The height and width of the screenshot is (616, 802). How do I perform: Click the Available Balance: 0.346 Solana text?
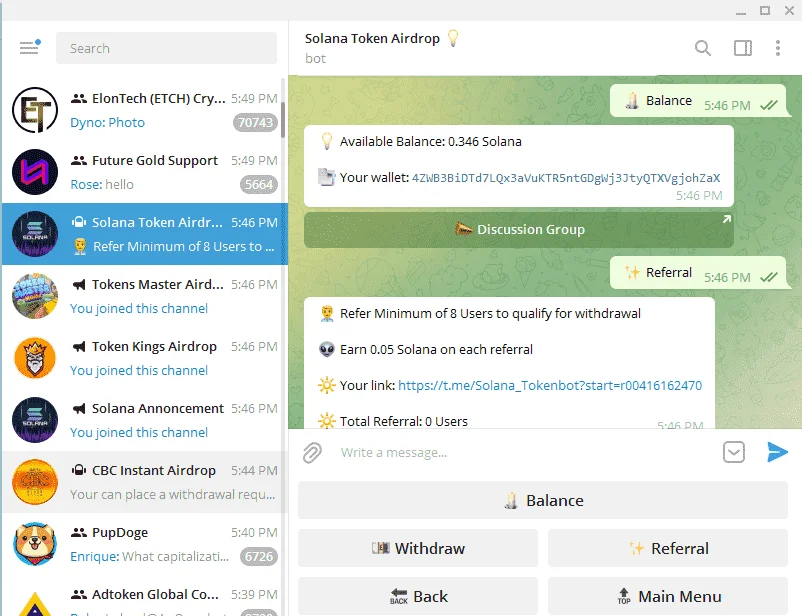[431, 142]
